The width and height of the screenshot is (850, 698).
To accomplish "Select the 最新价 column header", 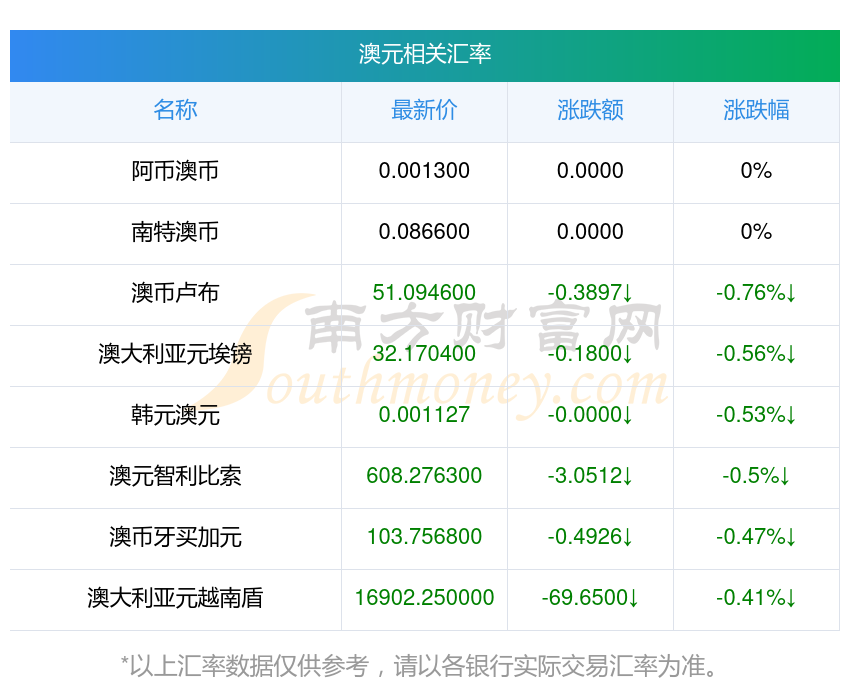I will [x=424, y=110].
